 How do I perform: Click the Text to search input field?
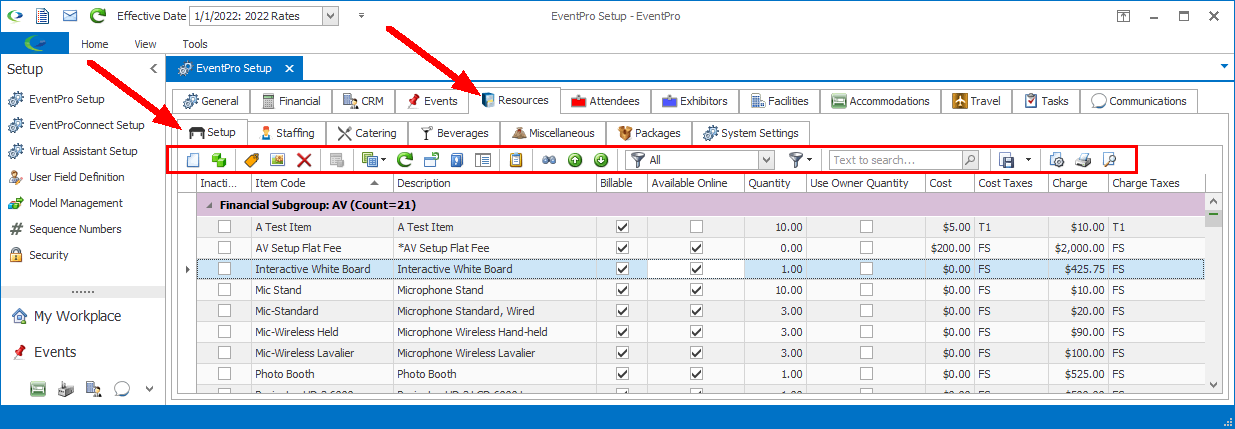pos(896,160)
